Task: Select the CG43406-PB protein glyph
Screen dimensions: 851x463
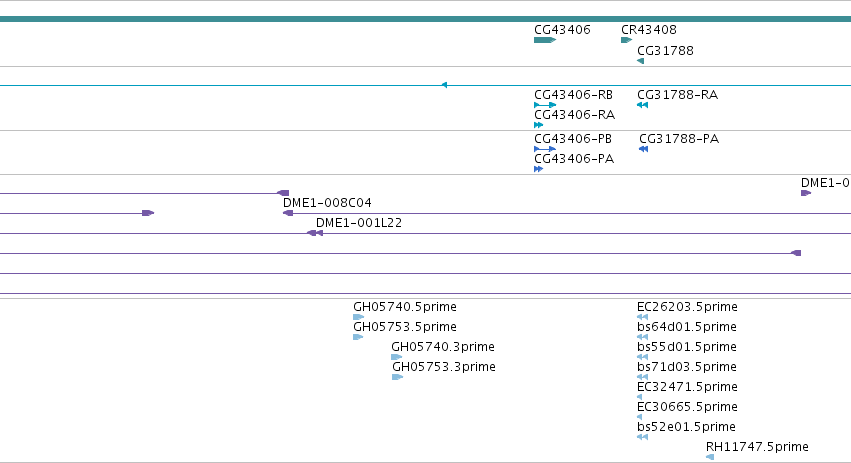Action: 545,149
